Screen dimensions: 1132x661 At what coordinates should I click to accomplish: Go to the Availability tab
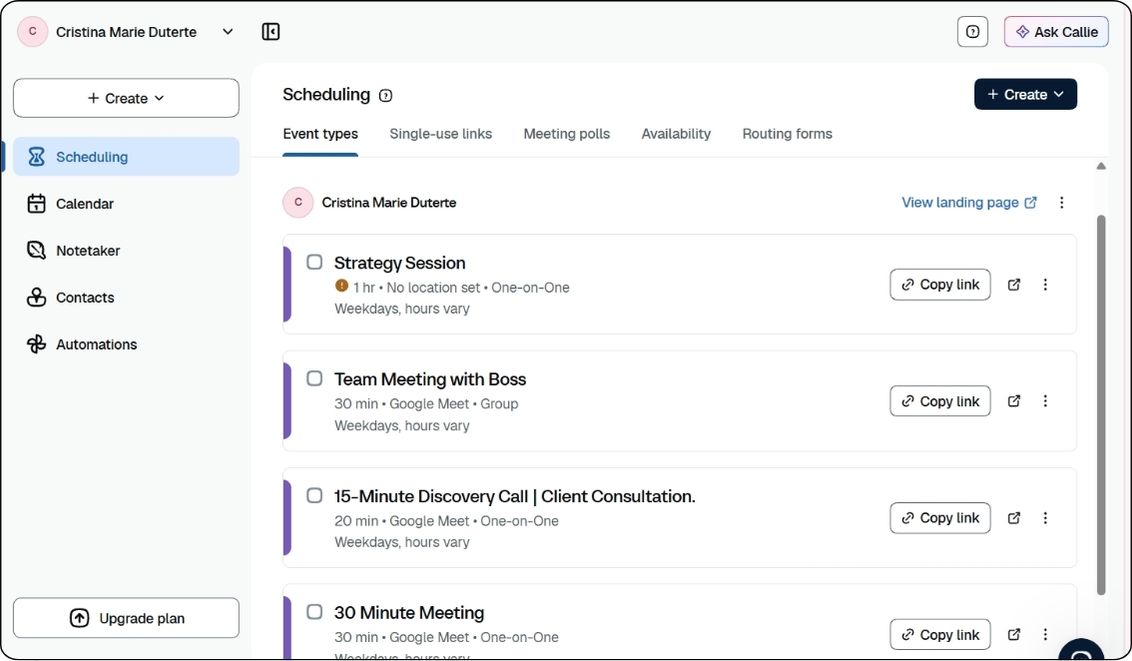[676, 133]
